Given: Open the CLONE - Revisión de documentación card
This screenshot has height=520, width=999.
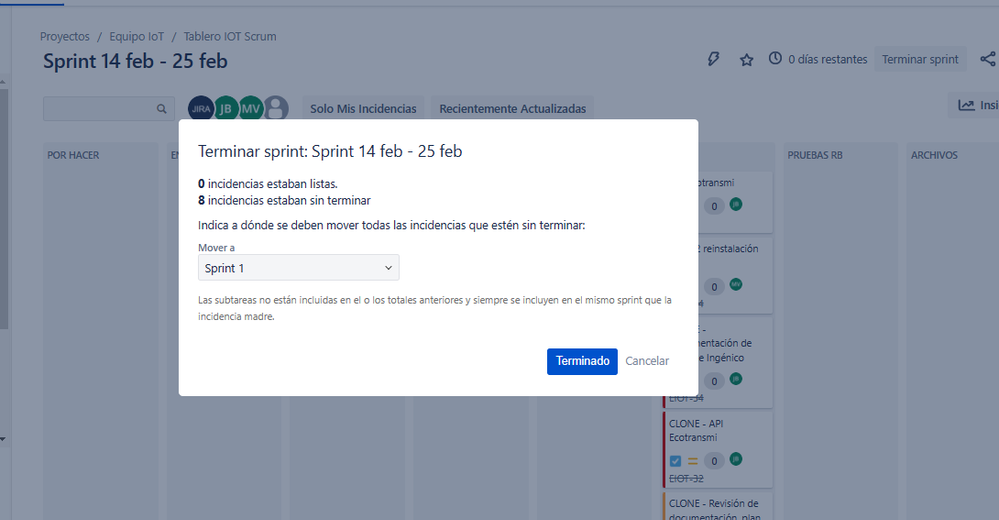Looking at the screenshot, I should click(717, 507).
